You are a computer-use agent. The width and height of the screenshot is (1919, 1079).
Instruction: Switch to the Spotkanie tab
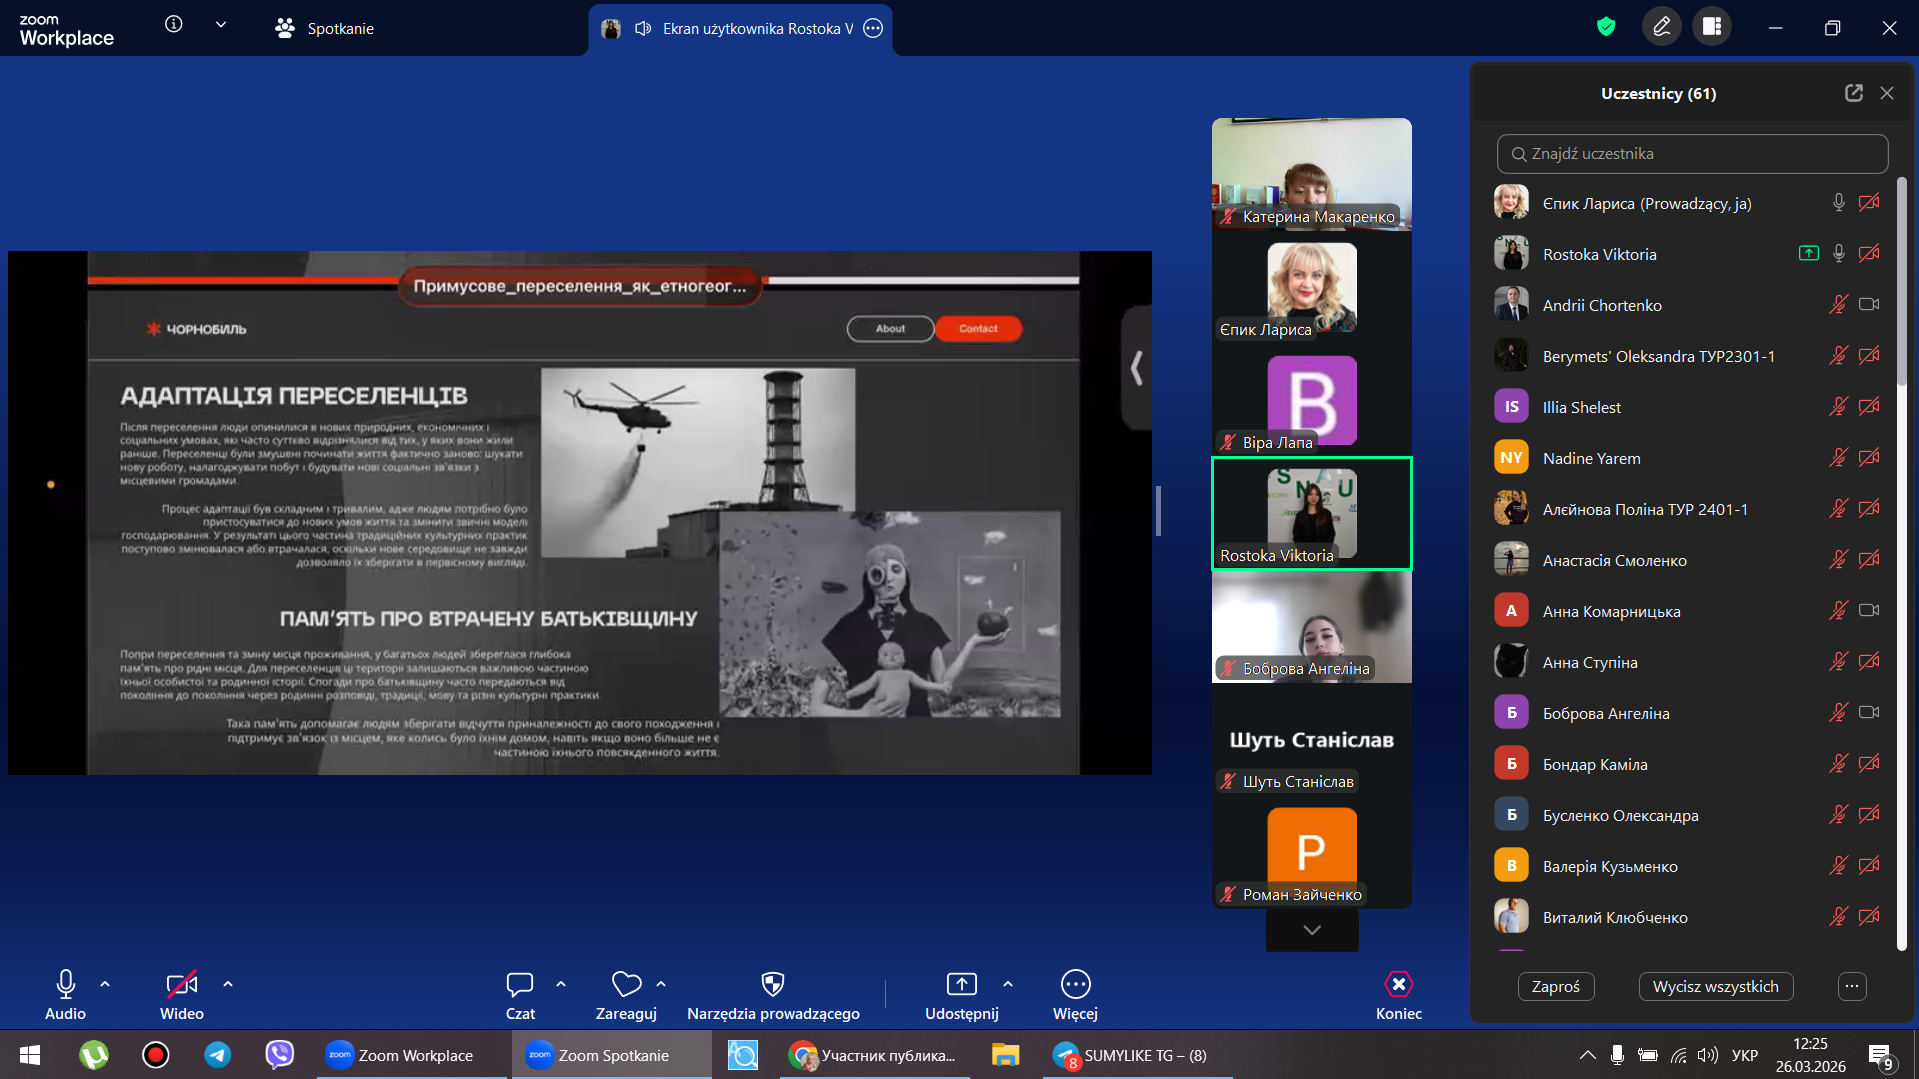(x=325, y=28)
